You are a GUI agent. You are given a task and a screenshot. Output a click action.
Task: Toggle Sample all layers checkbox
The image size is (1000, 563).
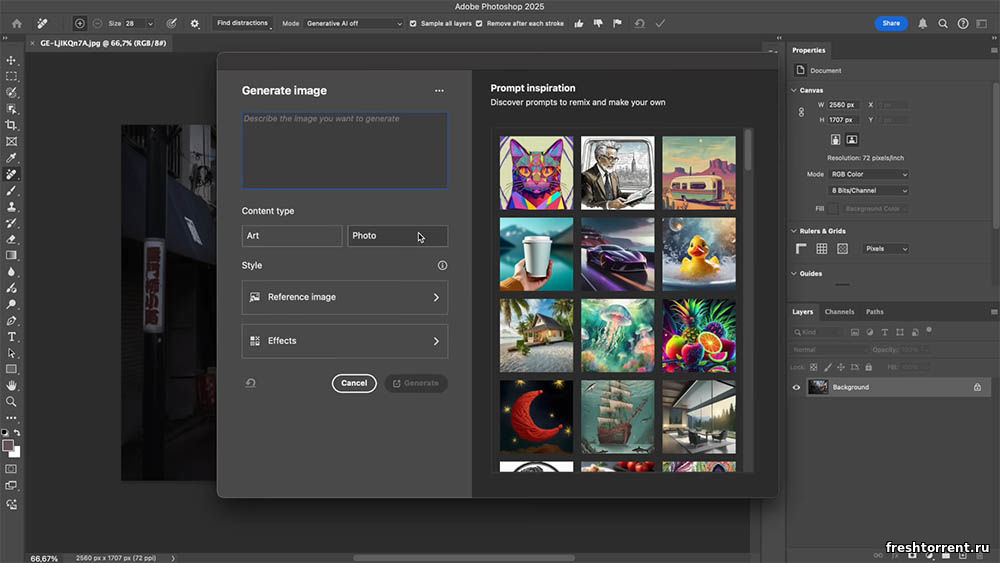point(413,24)
